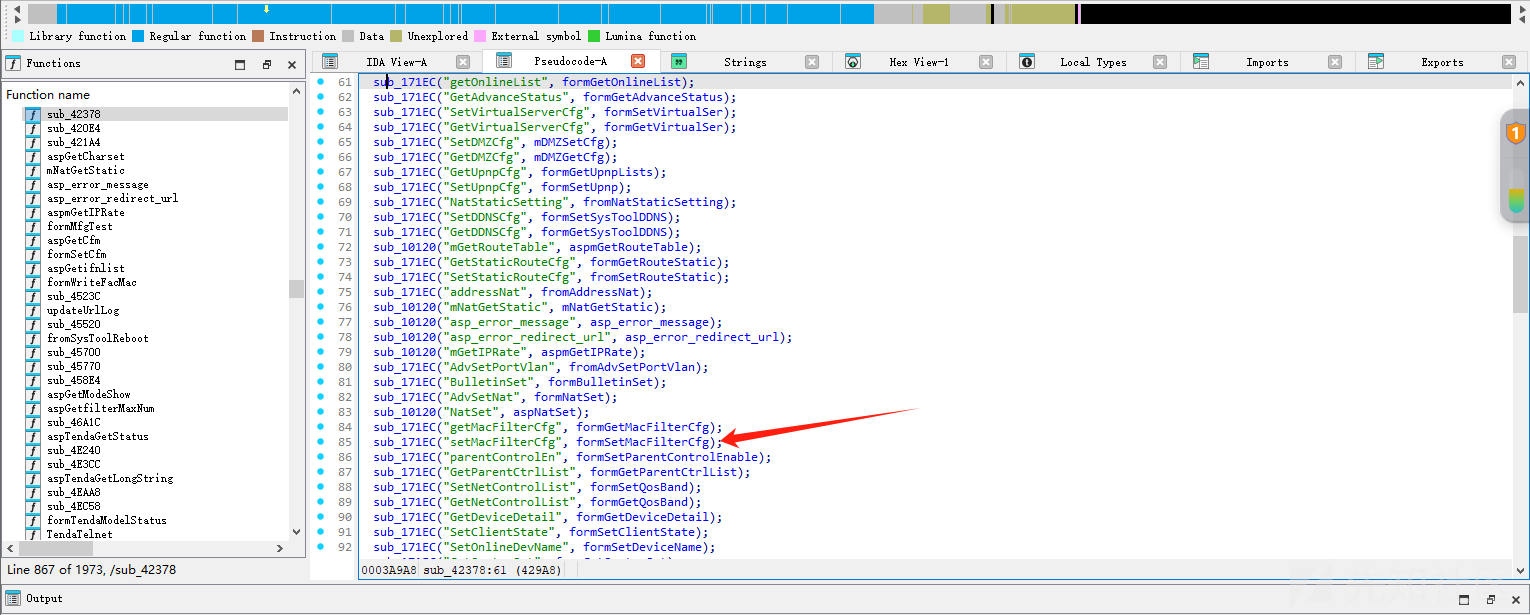
Task: Click formSetMacFilterCfg on line 85
Action: (643, 442)
